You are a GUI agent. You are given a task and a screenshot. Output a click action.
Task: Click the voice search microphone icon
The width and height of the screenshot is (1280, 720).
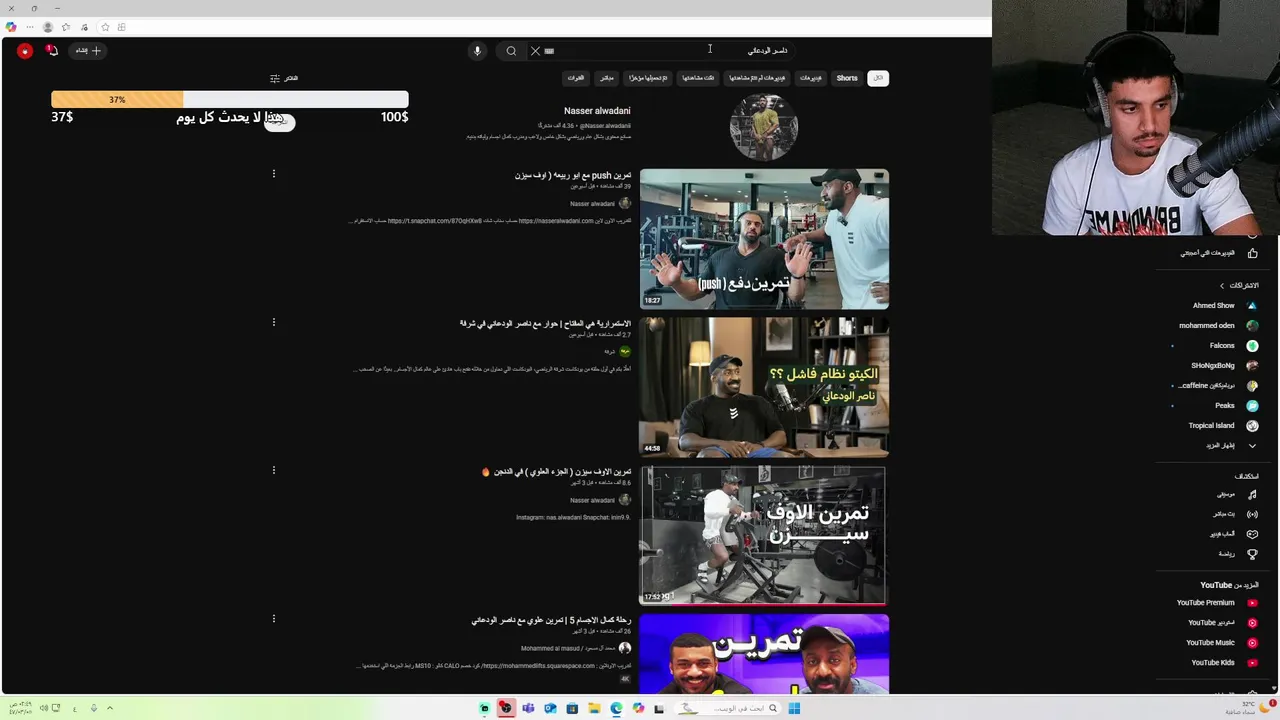coord(477,51)
